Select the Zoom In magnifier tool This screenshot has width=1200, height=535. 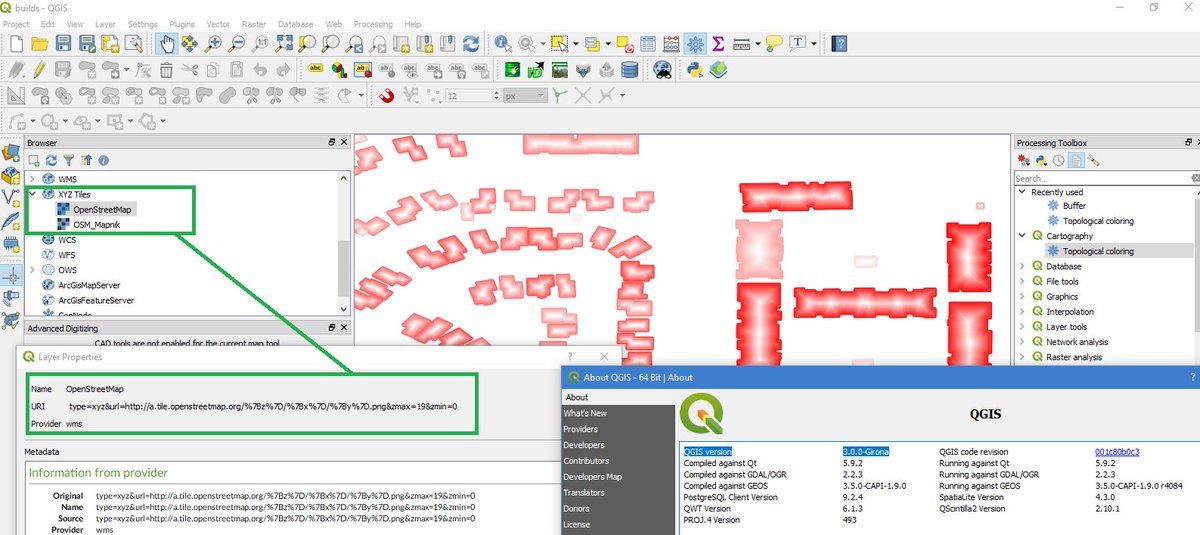pyautogui.click(x=213, y=44)
